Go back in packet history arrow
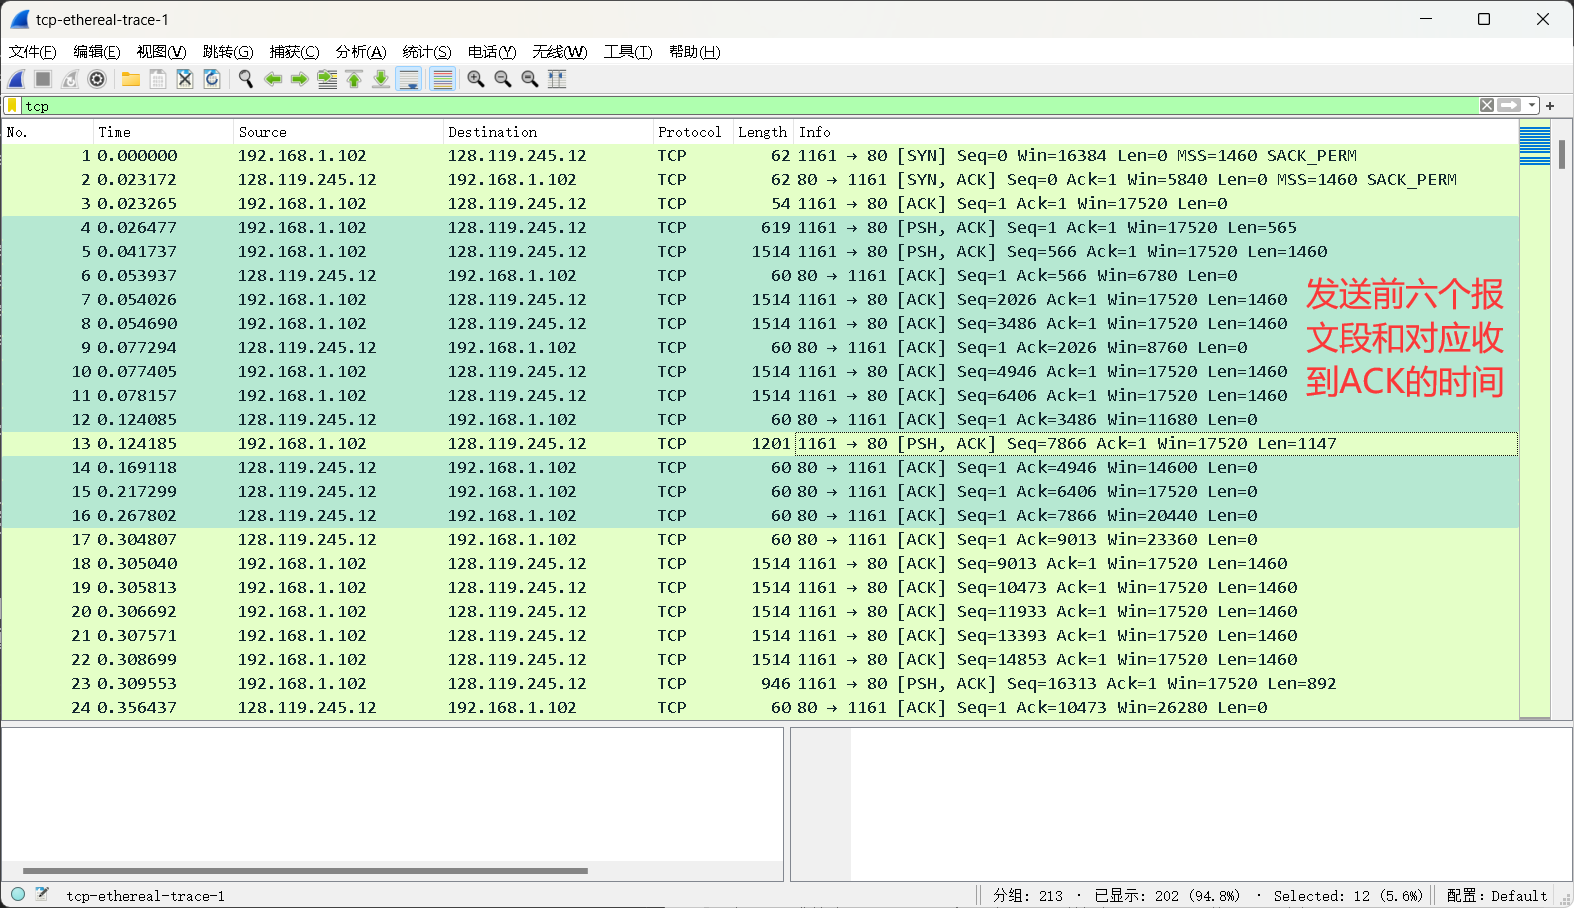Image resolution: width=1574 pixels, height=908 pixels. pyautogui.click(x=273, y=79)
